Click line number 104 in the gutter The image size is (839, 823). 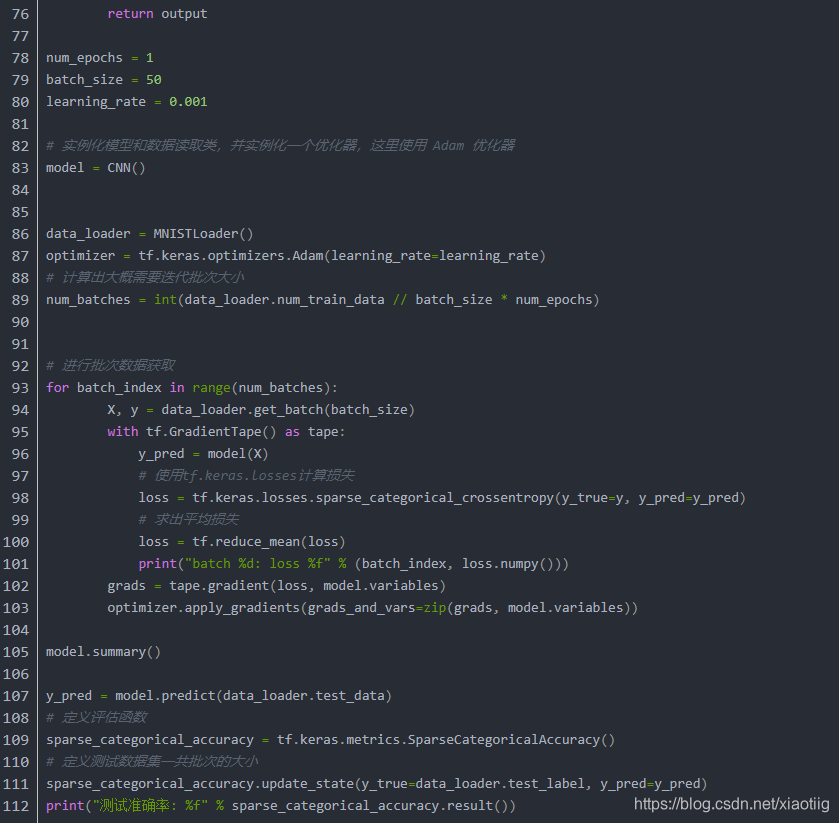(x=16, y=630)
